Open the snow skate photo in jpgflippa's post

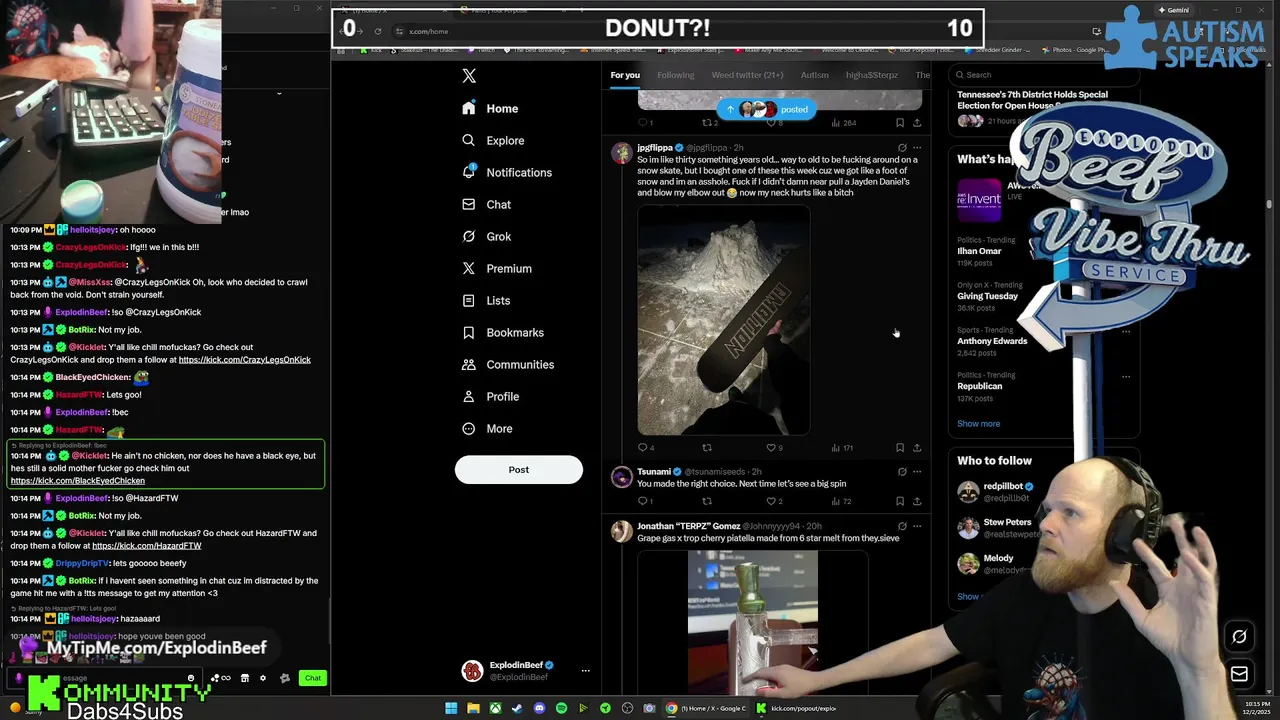[x=723, y=320]
